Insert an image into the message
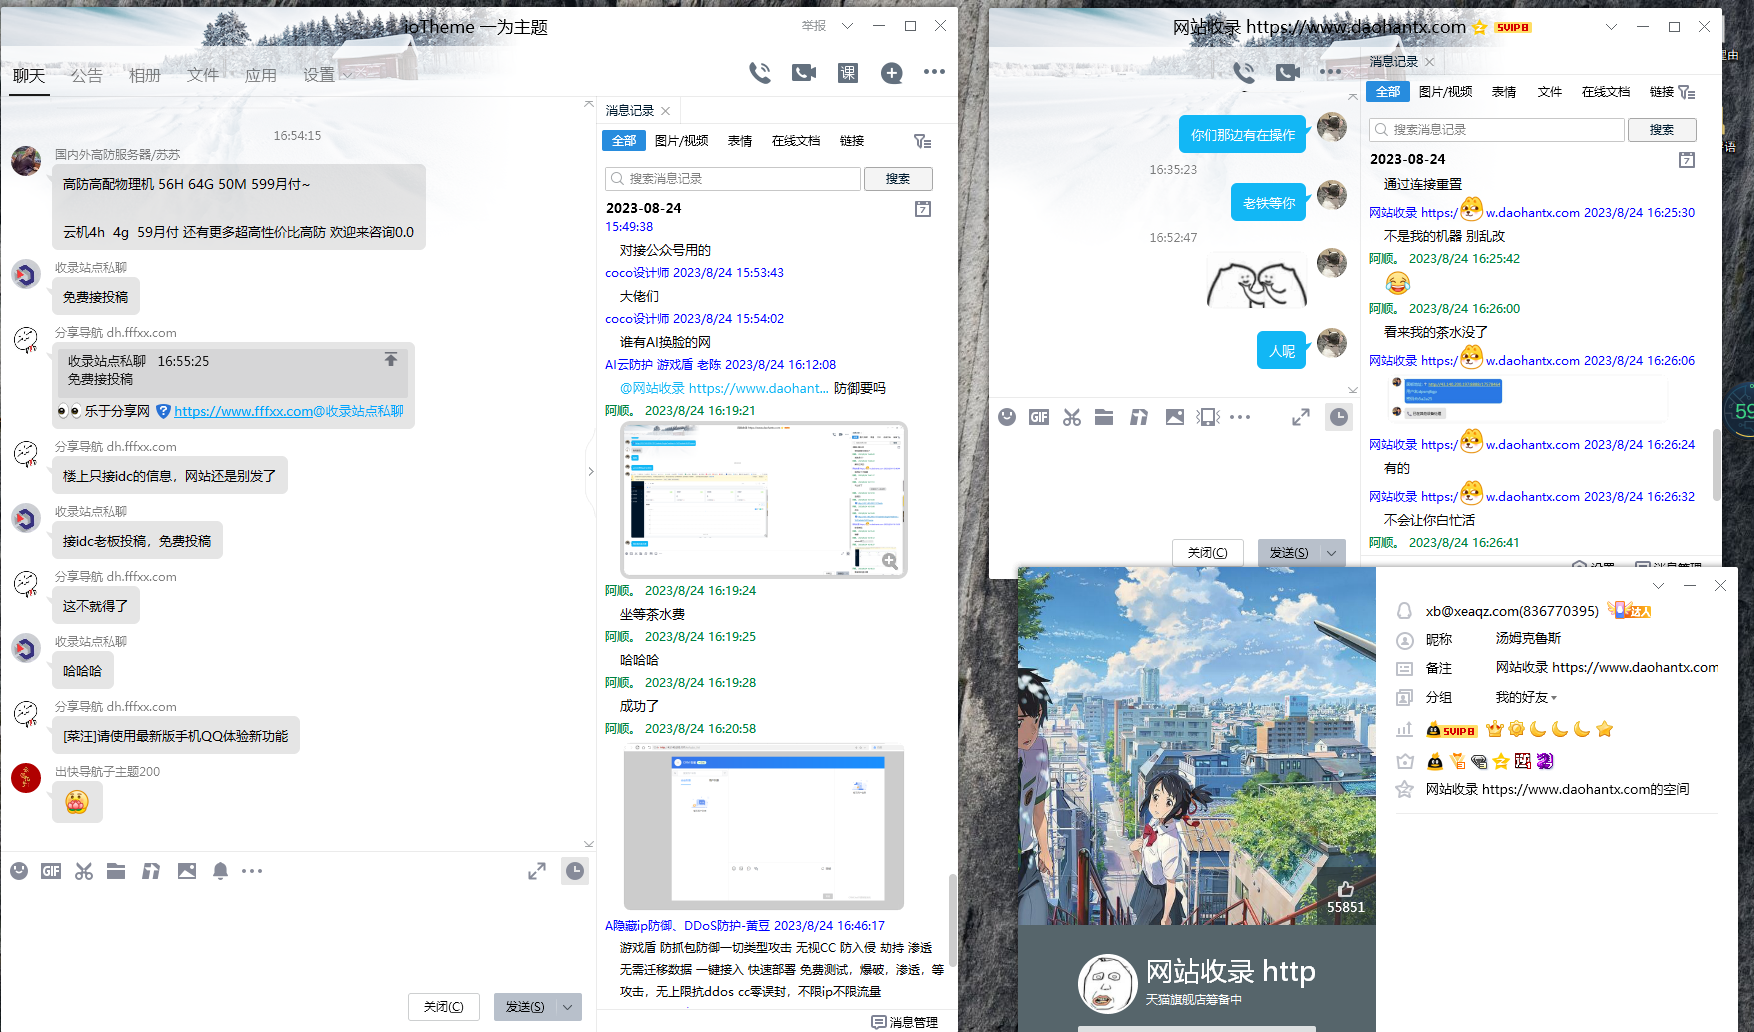This screenshot has height=1032, width=1754. 186,871
